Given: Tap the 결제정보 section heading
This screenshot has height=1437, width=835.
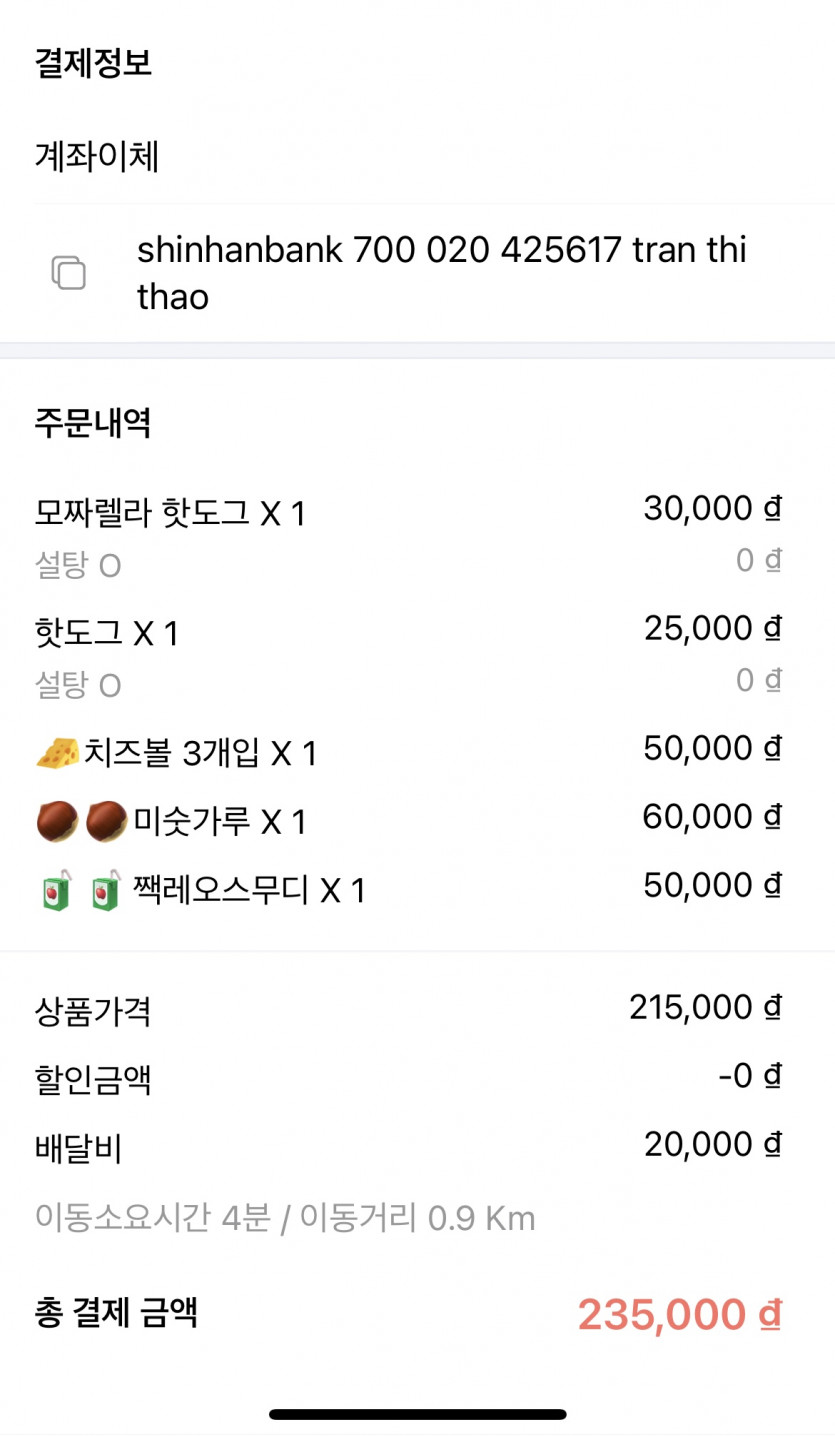Looking at the screenshot, I should (93, 64).
